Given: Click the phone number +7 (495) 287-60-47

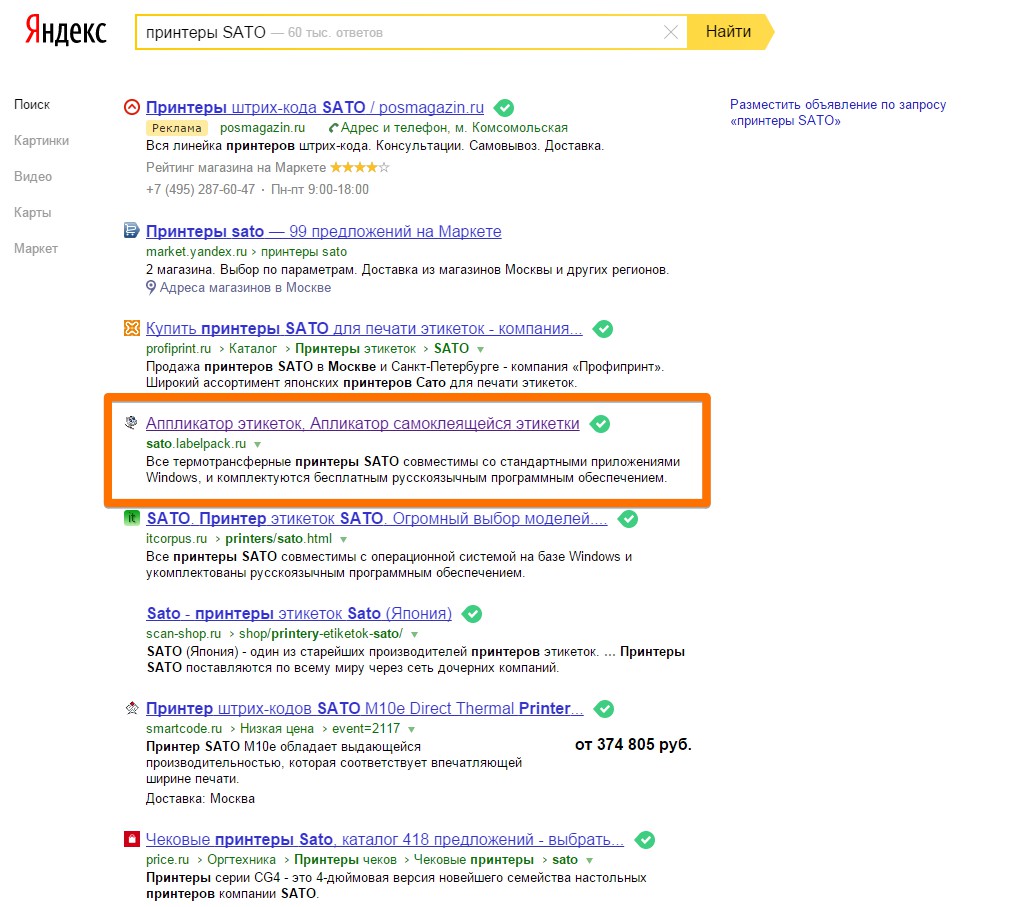Looking at the screenshot, I should pos(200,189).
